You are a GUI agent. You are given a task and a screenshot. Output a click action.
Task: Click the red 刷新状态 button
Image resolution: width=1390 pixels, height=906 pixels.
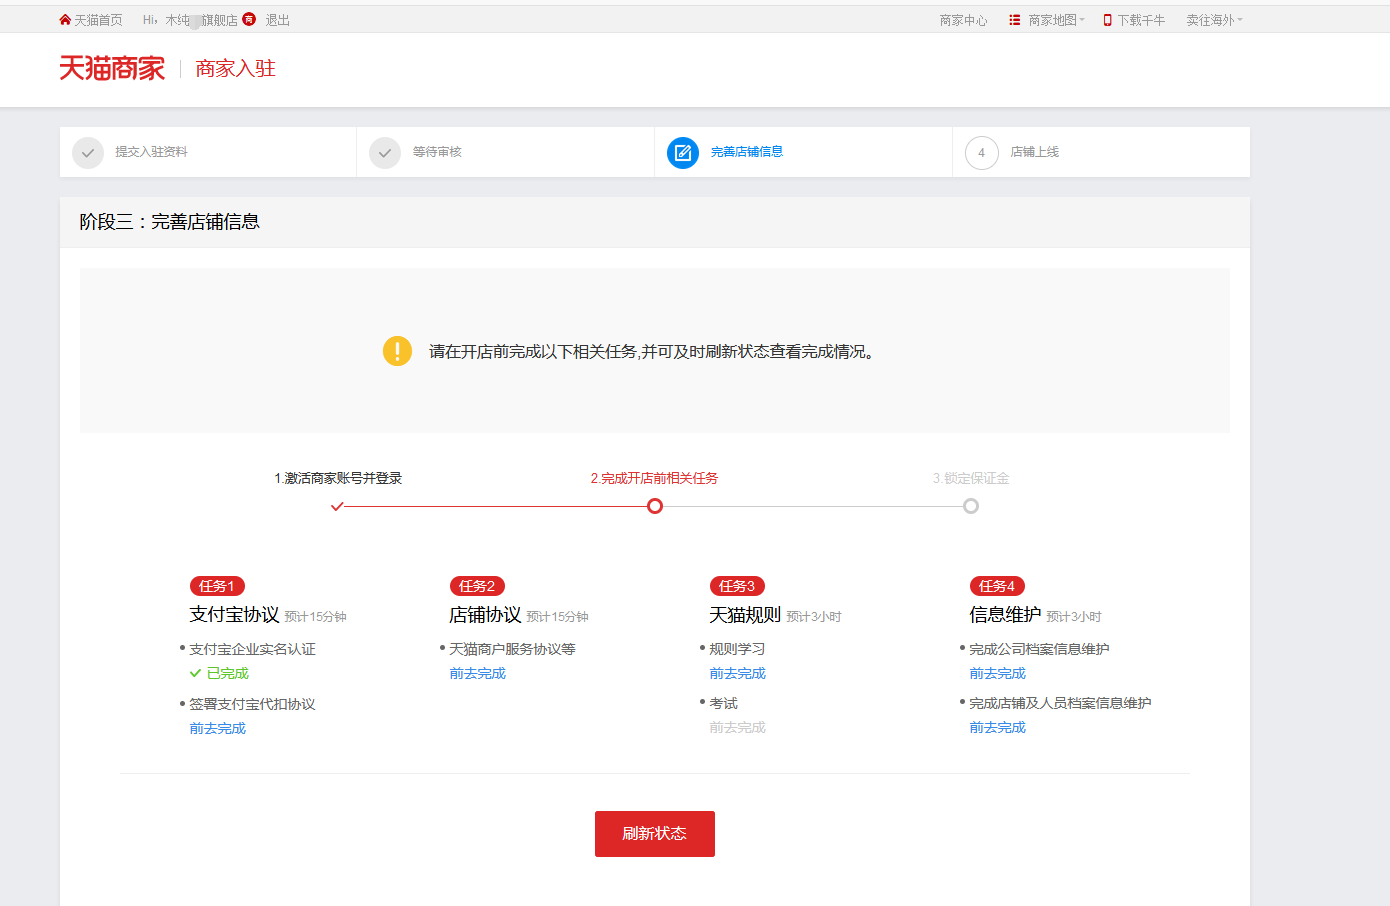point(655,834)
